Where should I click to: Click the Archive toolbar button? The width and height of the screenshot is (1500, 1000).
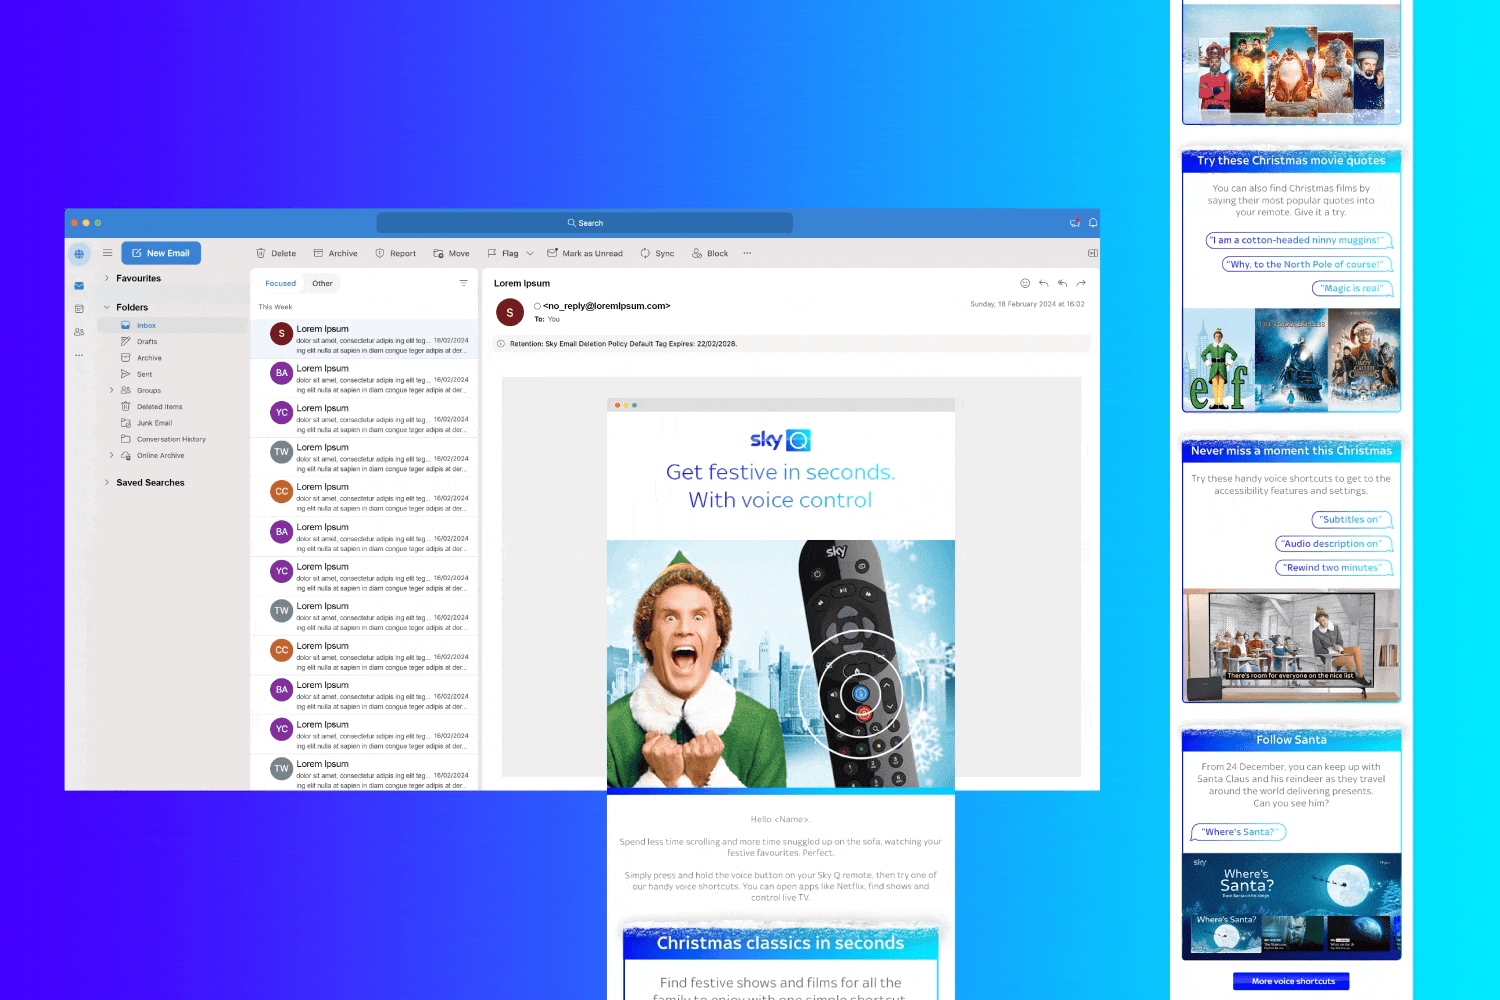click(335, 253)
